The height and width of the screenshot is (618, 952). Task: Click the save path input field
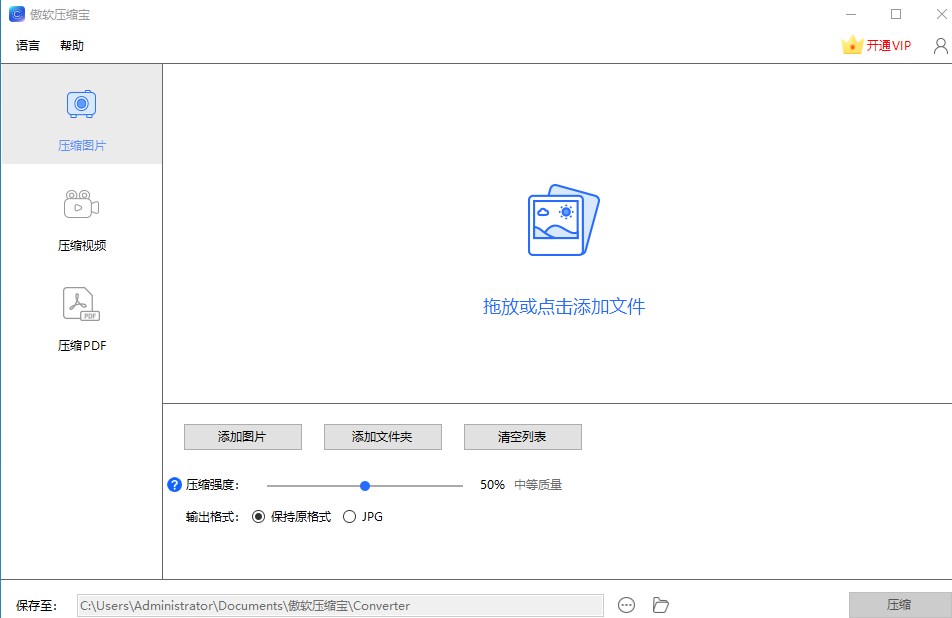tap(340, 605)
